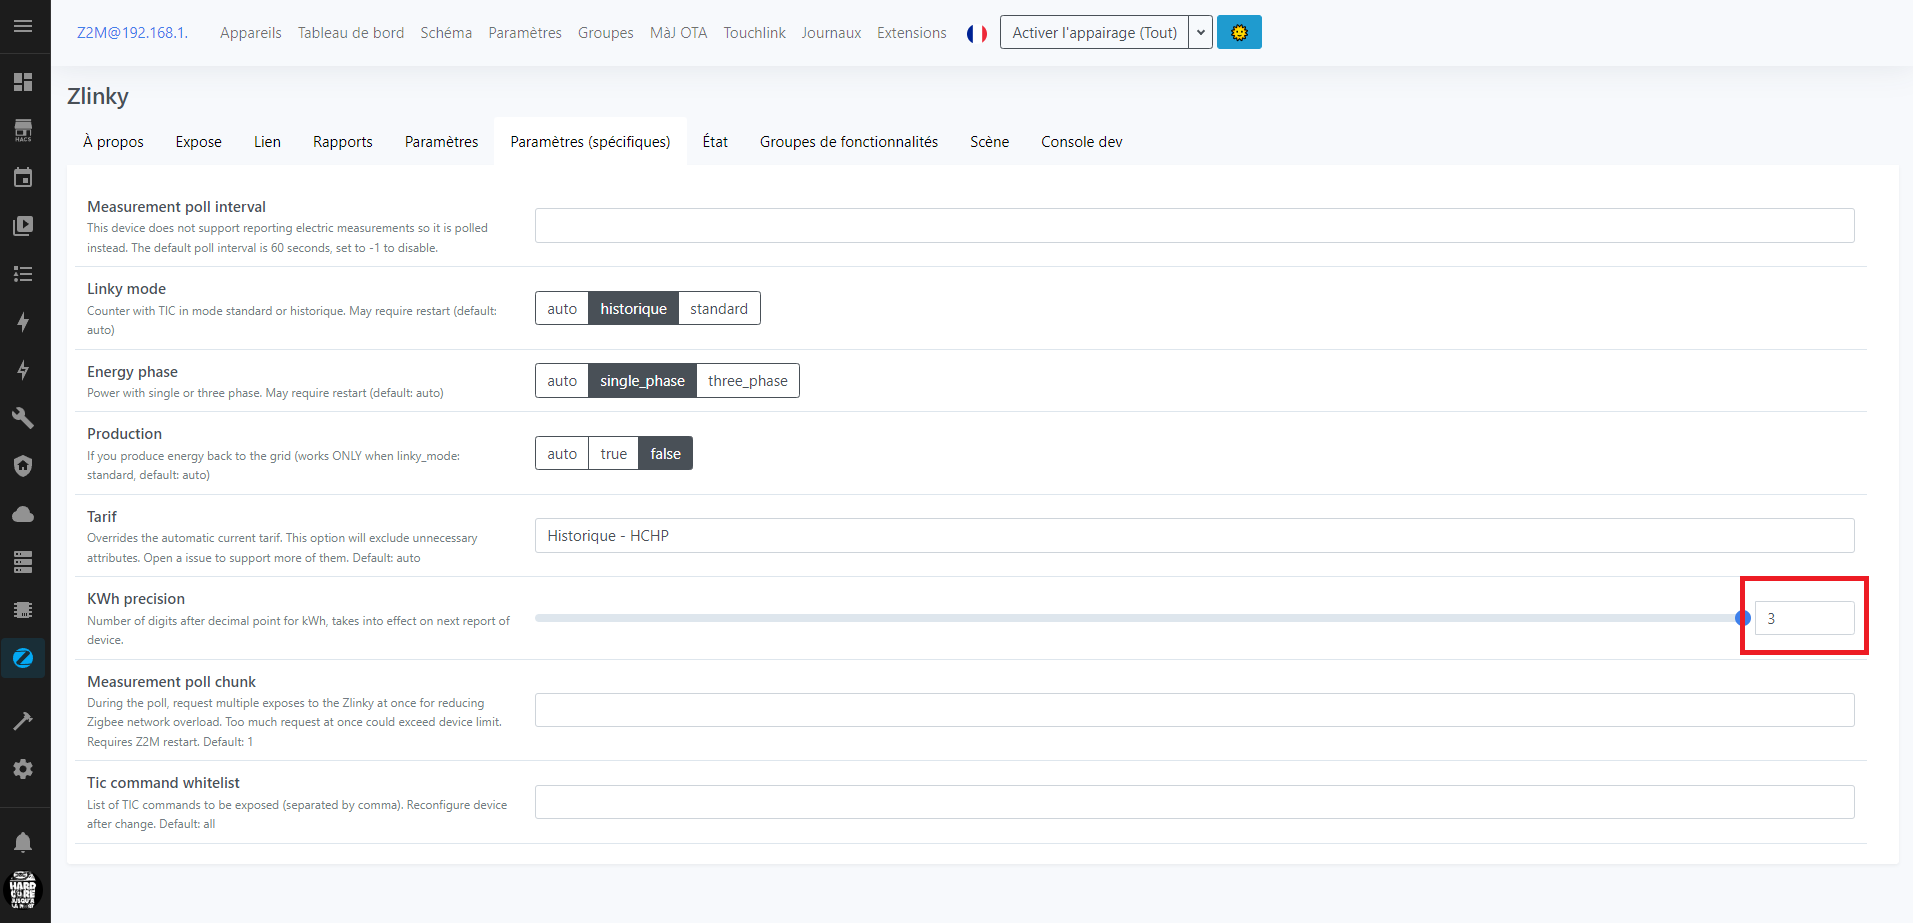
Task: Set Energy phase to auto
Action: 562,381
